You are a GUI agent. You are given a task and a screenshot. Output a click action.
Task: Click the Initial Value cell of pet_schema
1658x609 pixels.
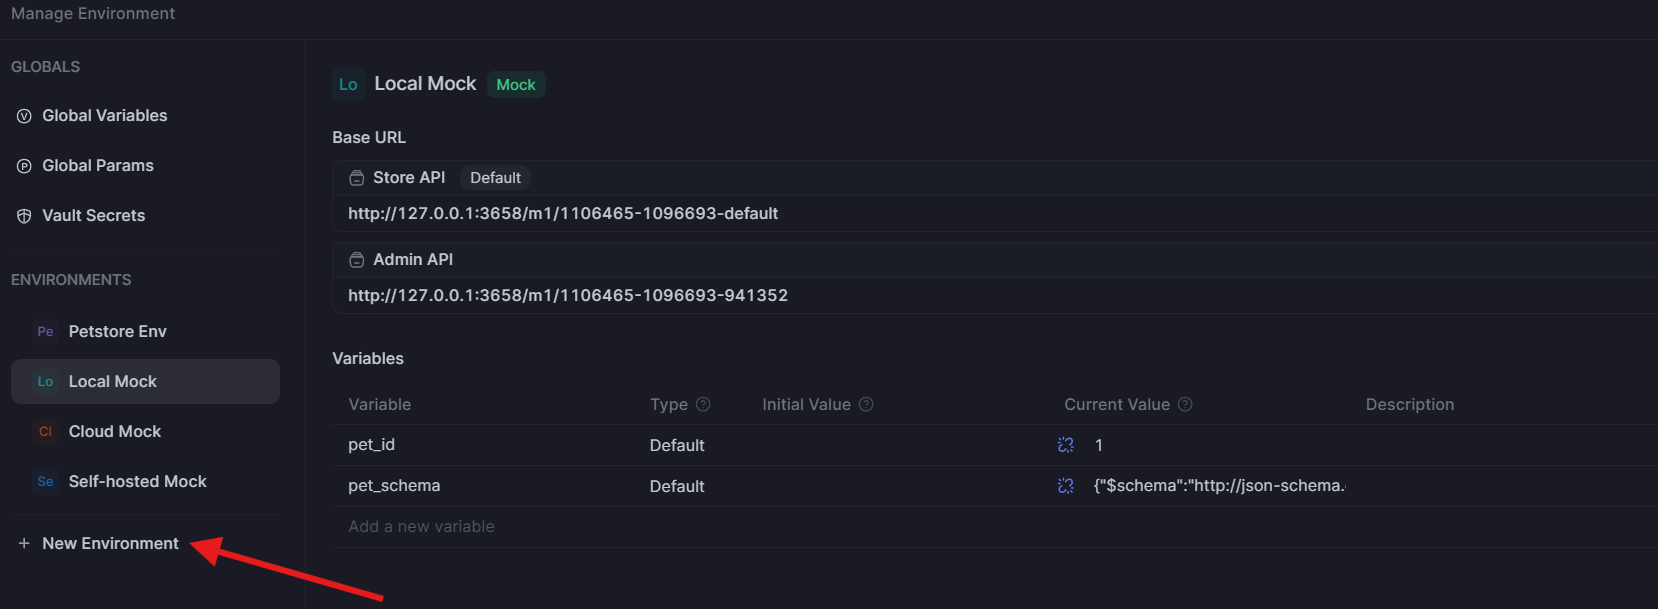[x=902, y=487]
